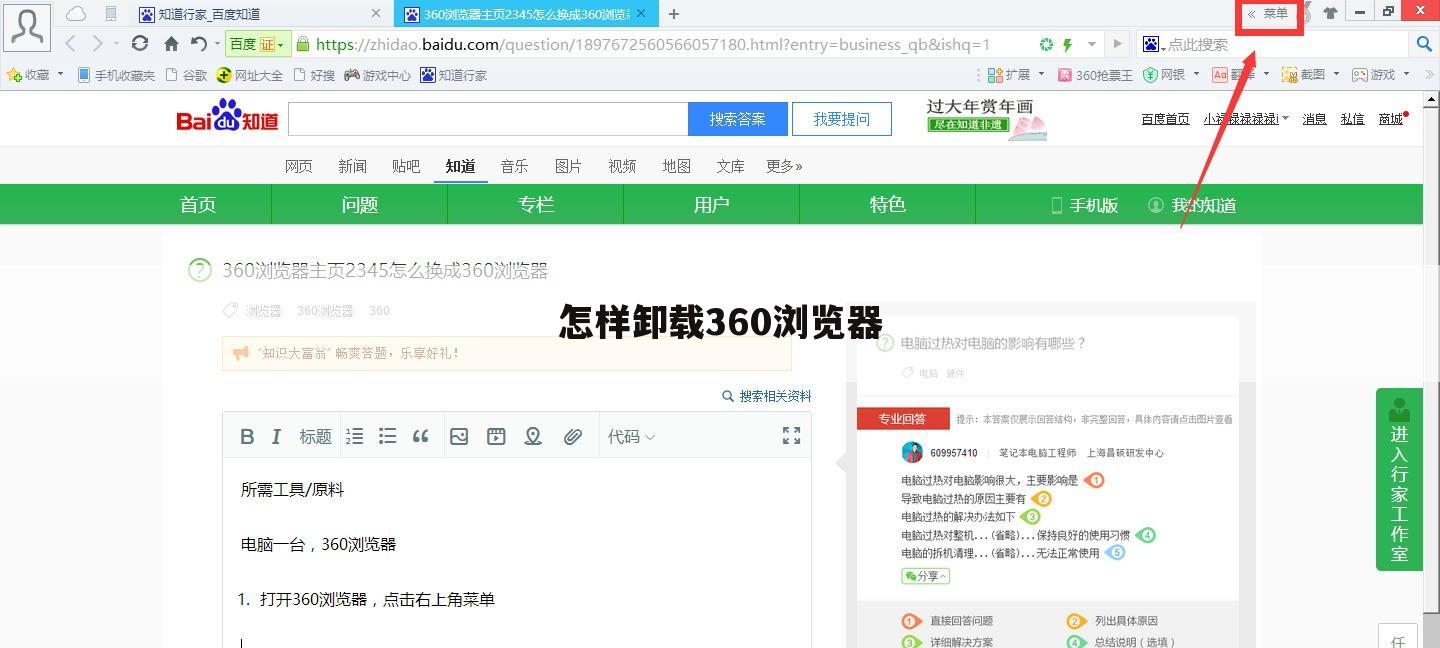Reload the page with the refresh icon
The height and width of the screenshot is (648, 1440).
click(140, 44)
